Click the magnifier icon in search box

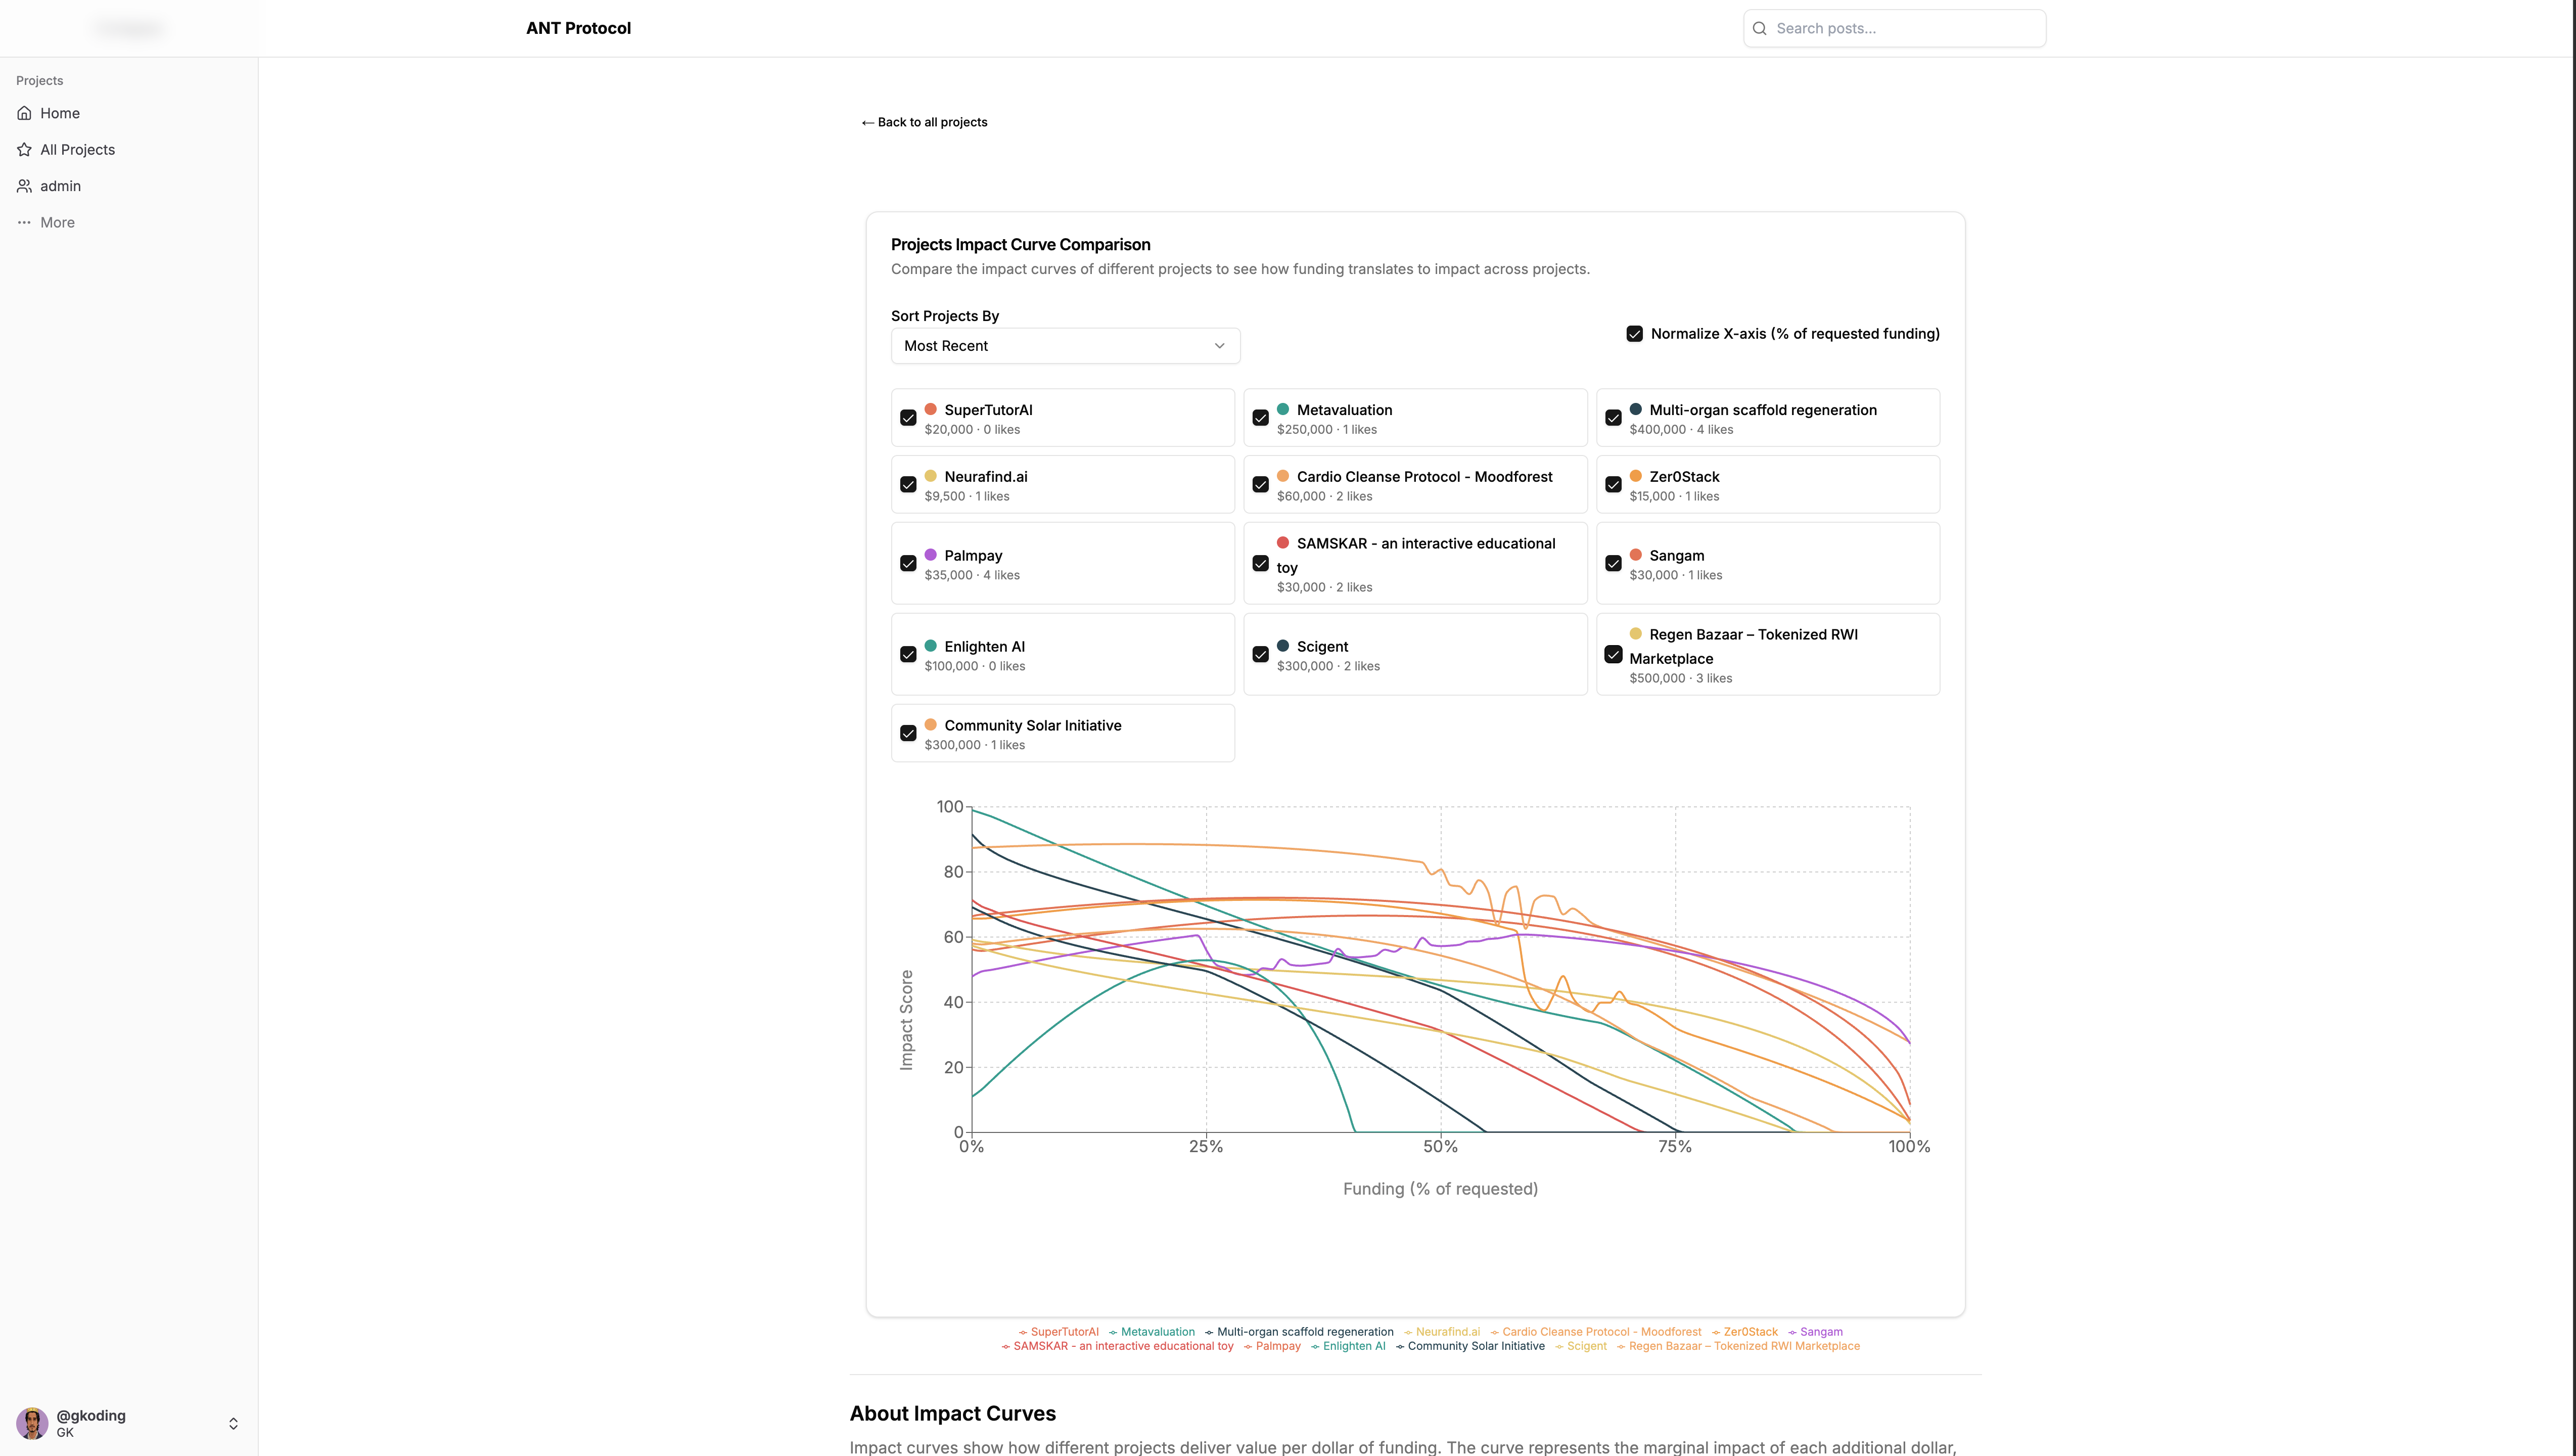point(1759,28)
